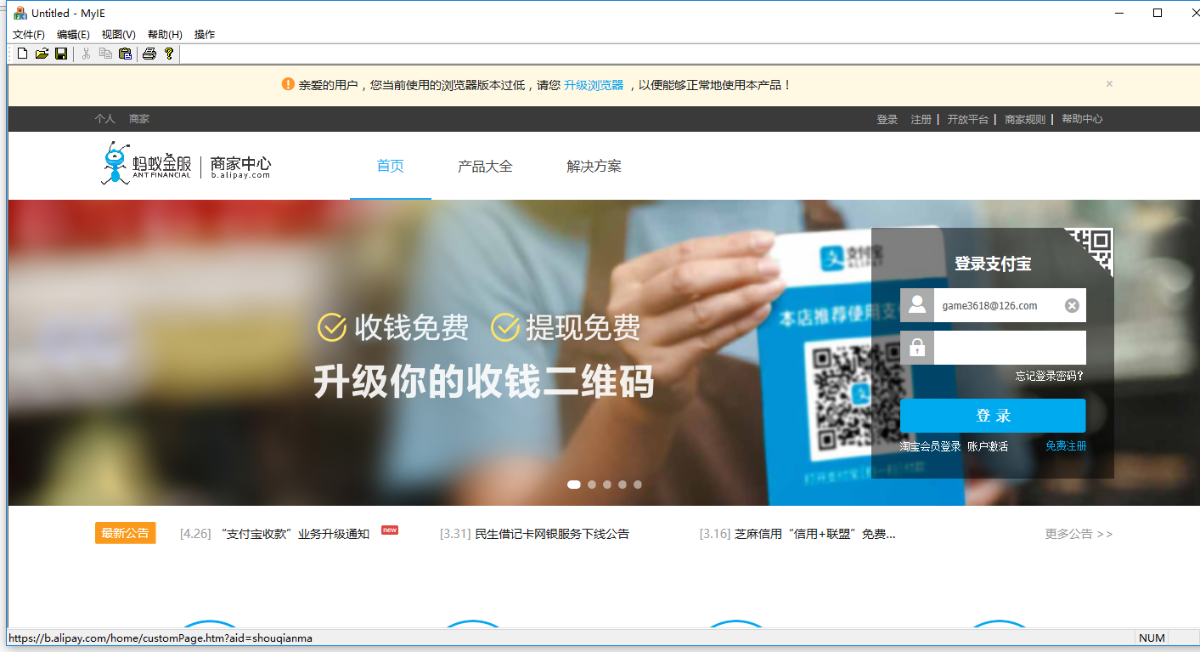The width and height of the screenshot is (1200, 652).
Task: Switch to the 产品大全 tab
Action: coord(485,166)
